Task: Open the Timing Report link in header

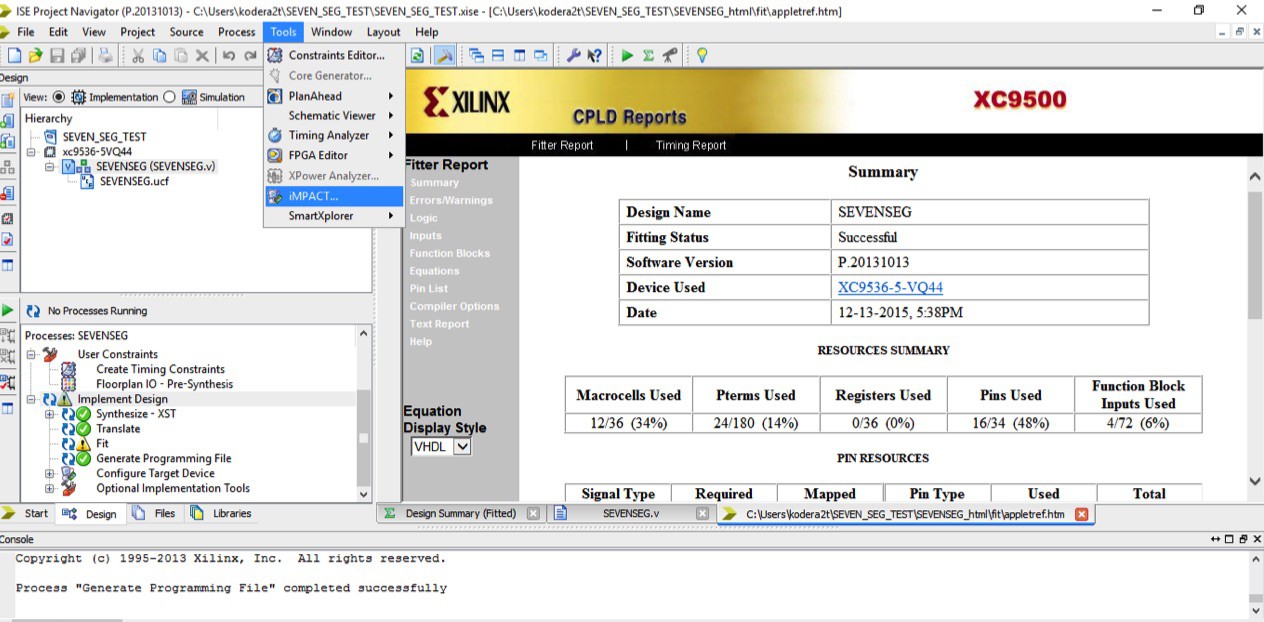Action: click(x=691, y=146)
